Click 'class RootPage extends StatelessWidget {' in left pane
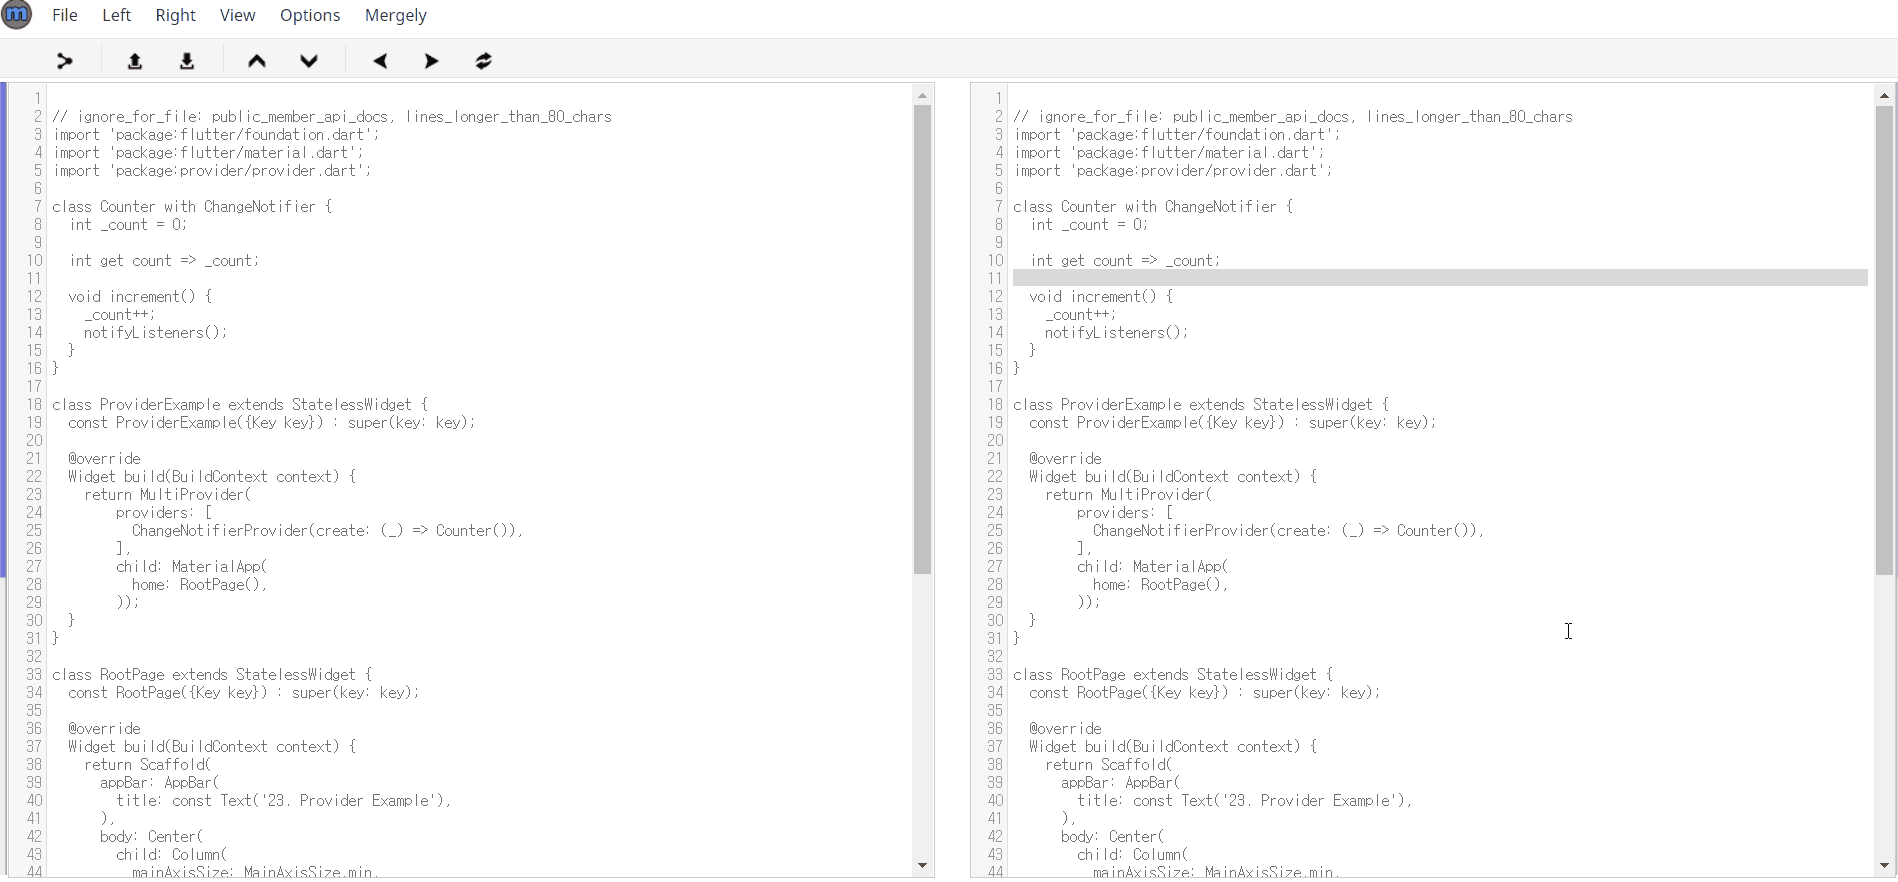This screenshot has width=1898, height=882. coord(212,674)
